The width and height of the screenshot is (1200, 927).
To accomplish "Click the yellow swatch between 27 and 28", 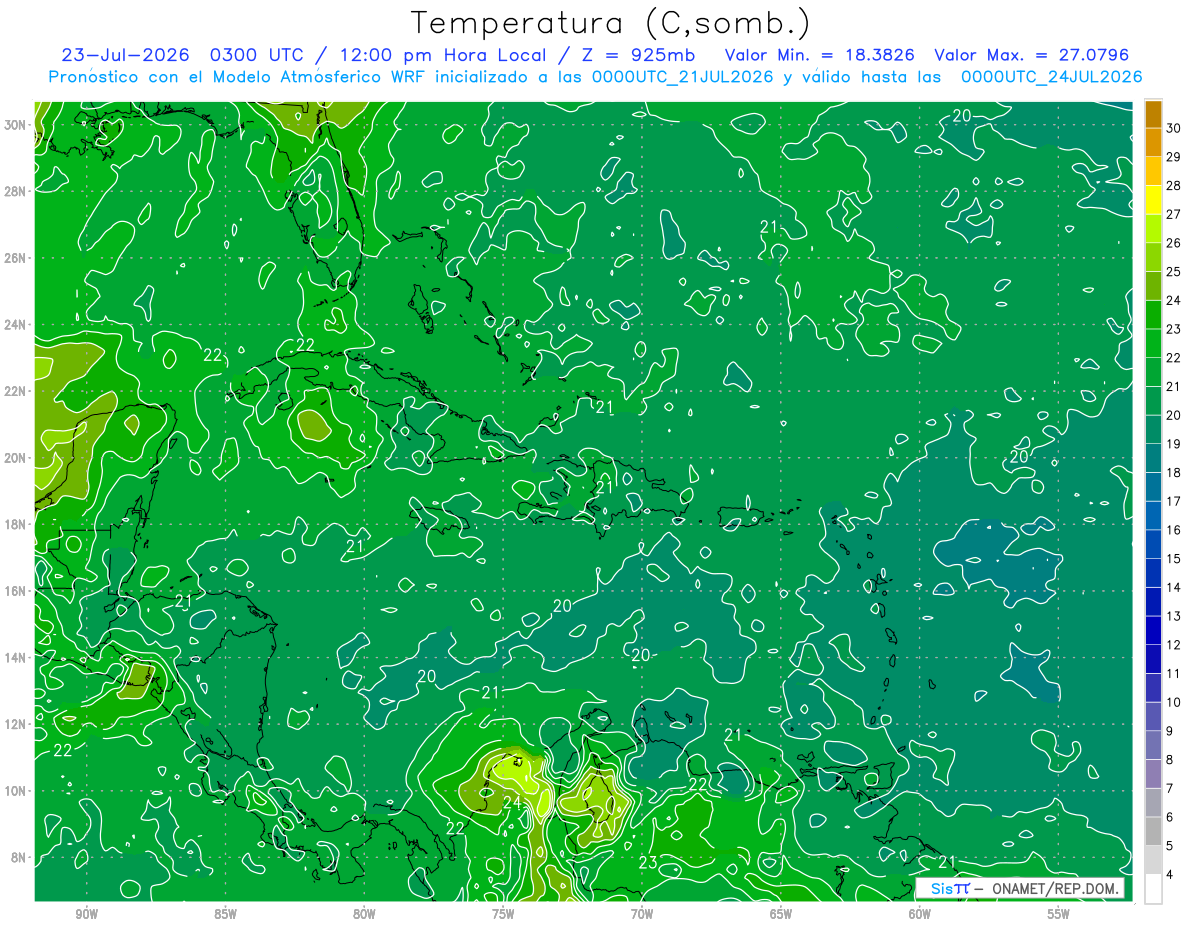I will point(1153,200).
